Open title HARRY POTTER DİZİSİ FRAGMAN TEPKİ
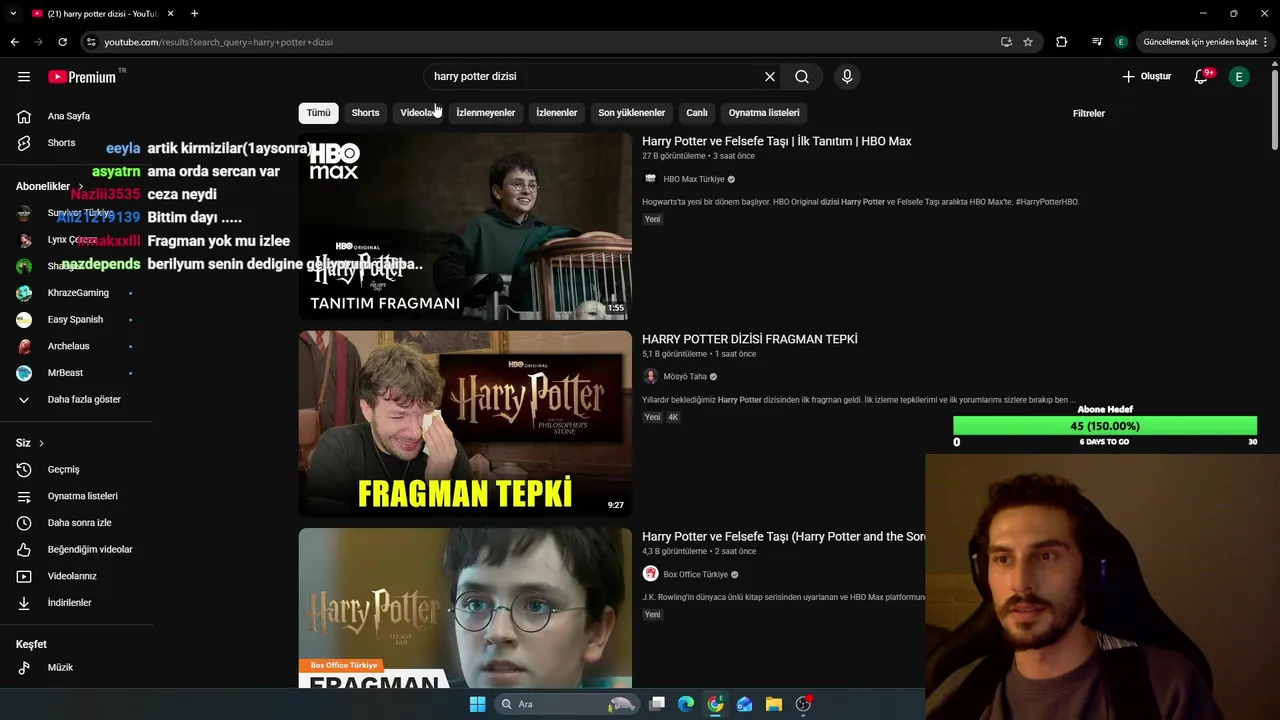 (x=750, y=340)
